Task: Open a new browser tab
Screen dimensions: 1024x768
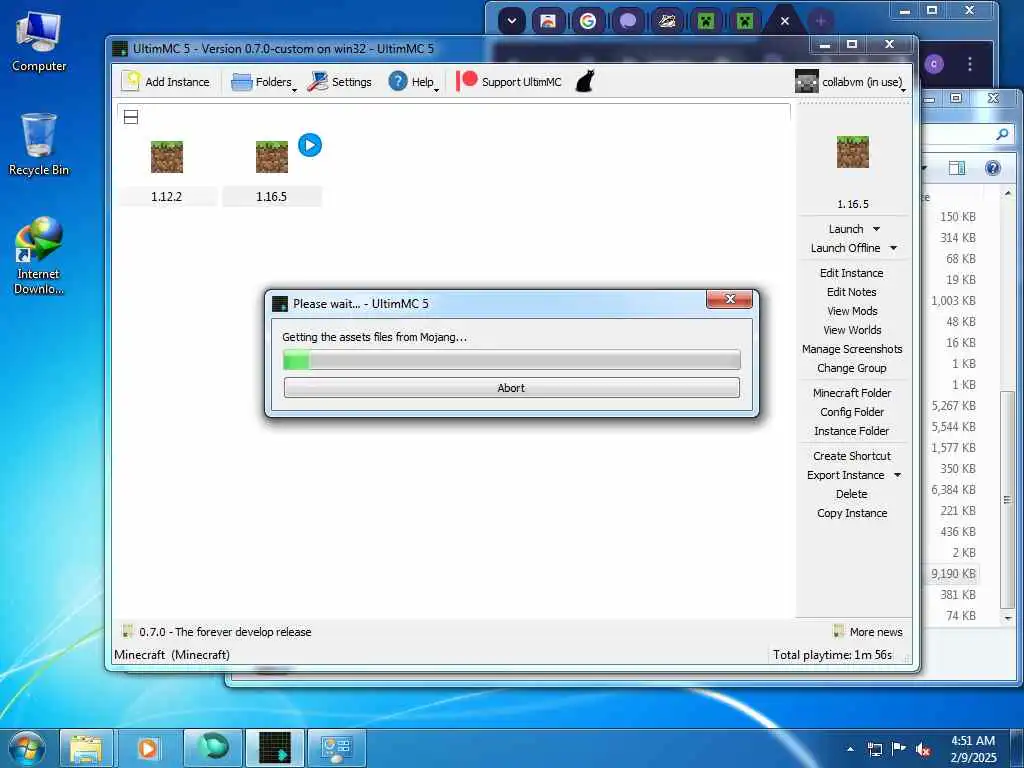Action: [821, 21]
